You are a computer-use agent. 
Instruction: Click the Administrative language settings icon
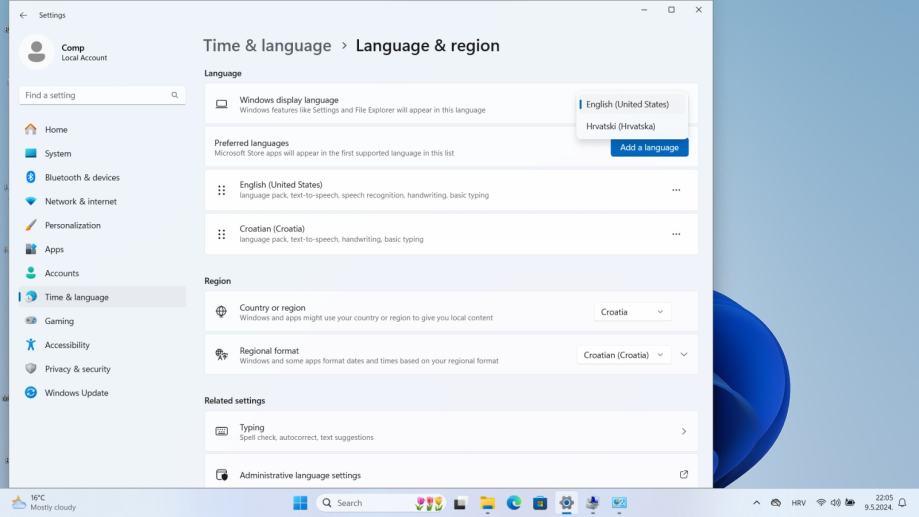(x=222, y=475)
